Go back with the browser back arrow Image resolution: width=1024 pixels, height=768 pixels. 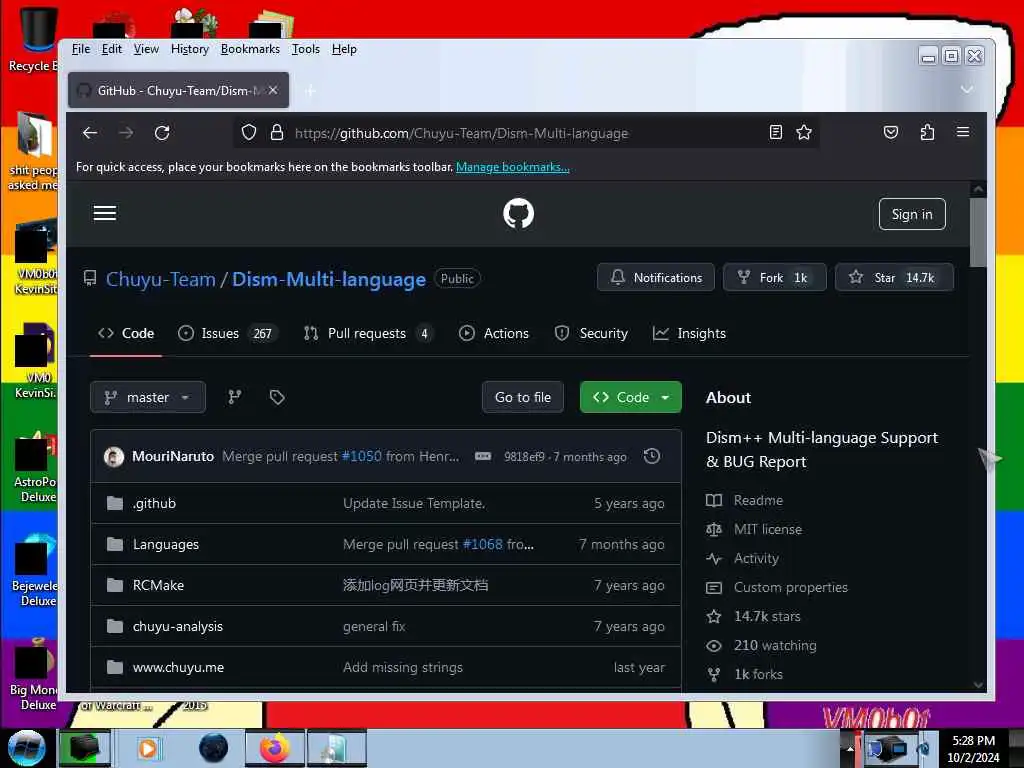tap(90, 133)
